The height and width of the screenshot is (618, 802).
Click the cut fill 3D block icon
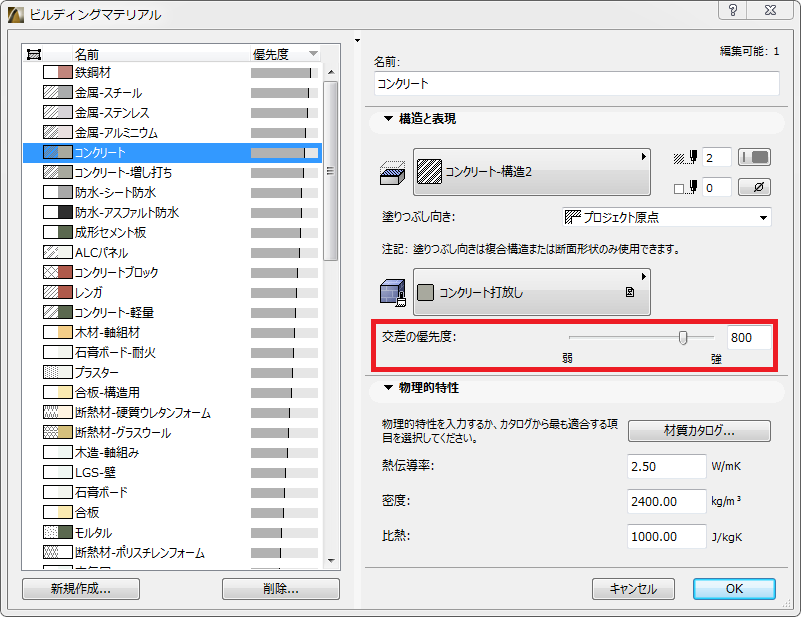[x=392, y=173]
